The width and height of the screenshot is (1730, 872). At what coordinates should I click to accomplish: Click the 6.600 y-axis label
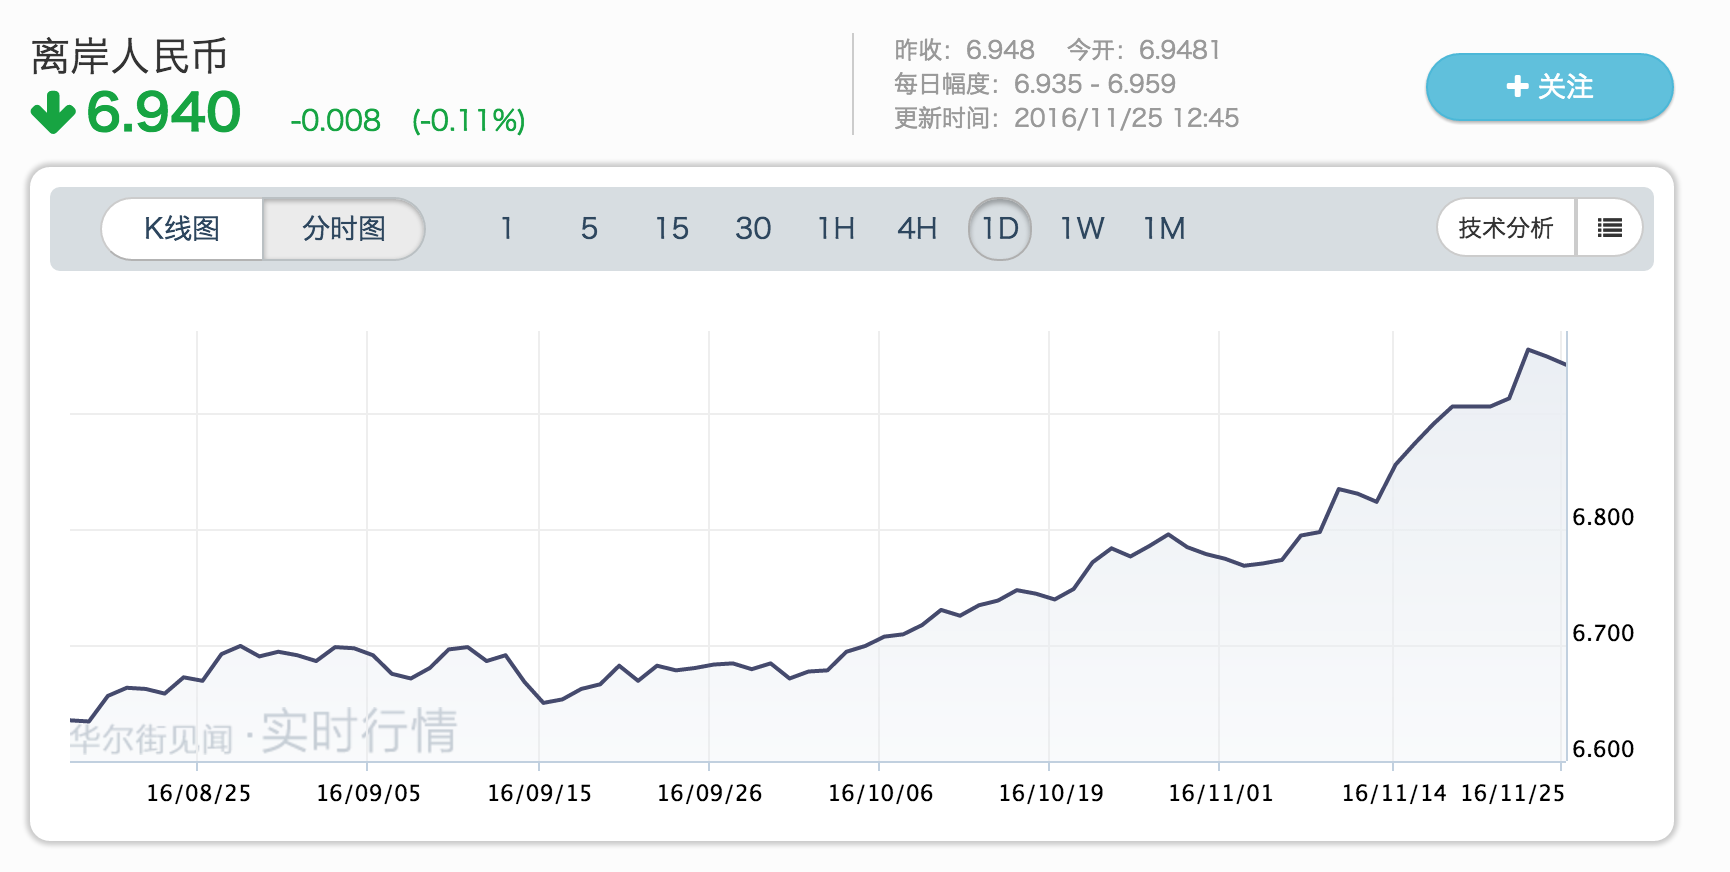click(1603, 749)
